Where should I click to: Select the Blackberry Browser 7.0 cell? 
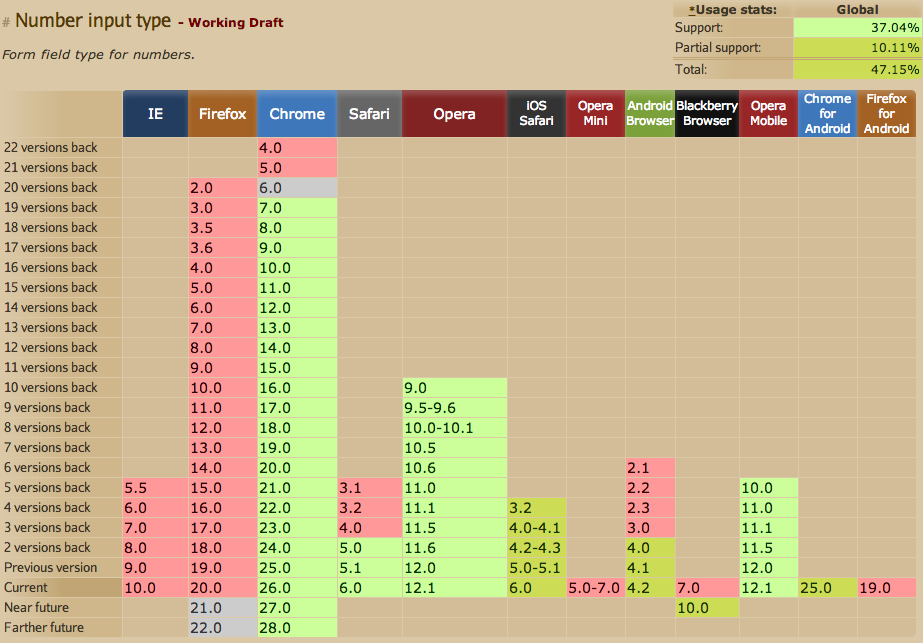pos(707,588)
